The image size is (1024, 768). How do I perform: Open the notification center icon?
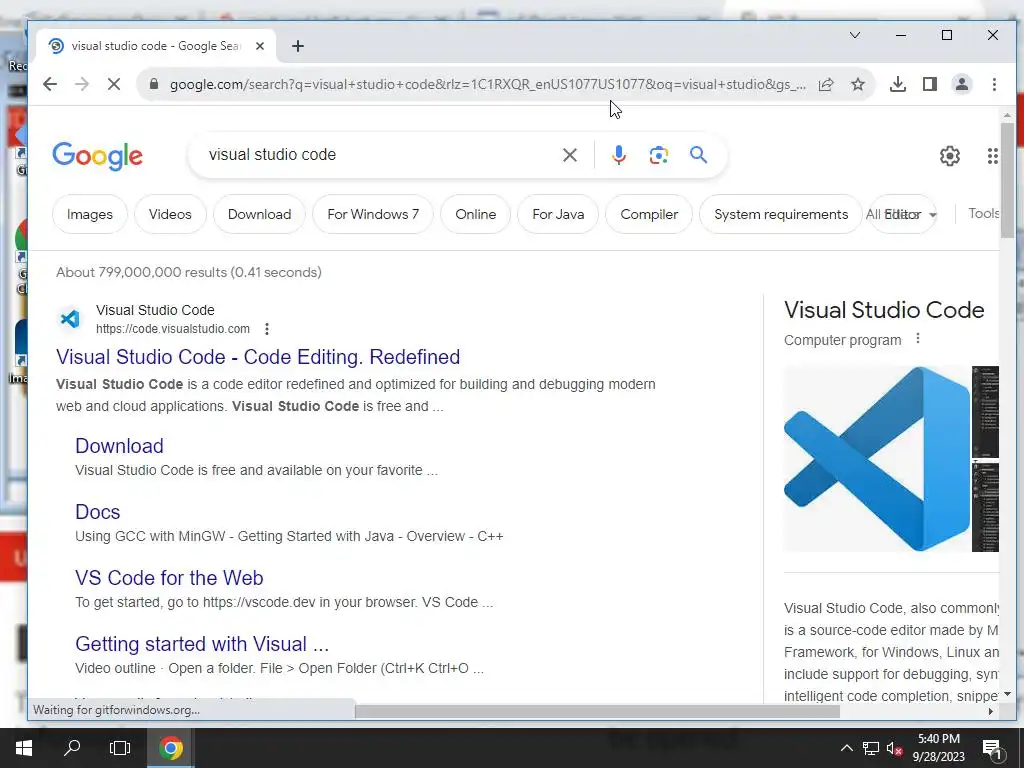991,748
